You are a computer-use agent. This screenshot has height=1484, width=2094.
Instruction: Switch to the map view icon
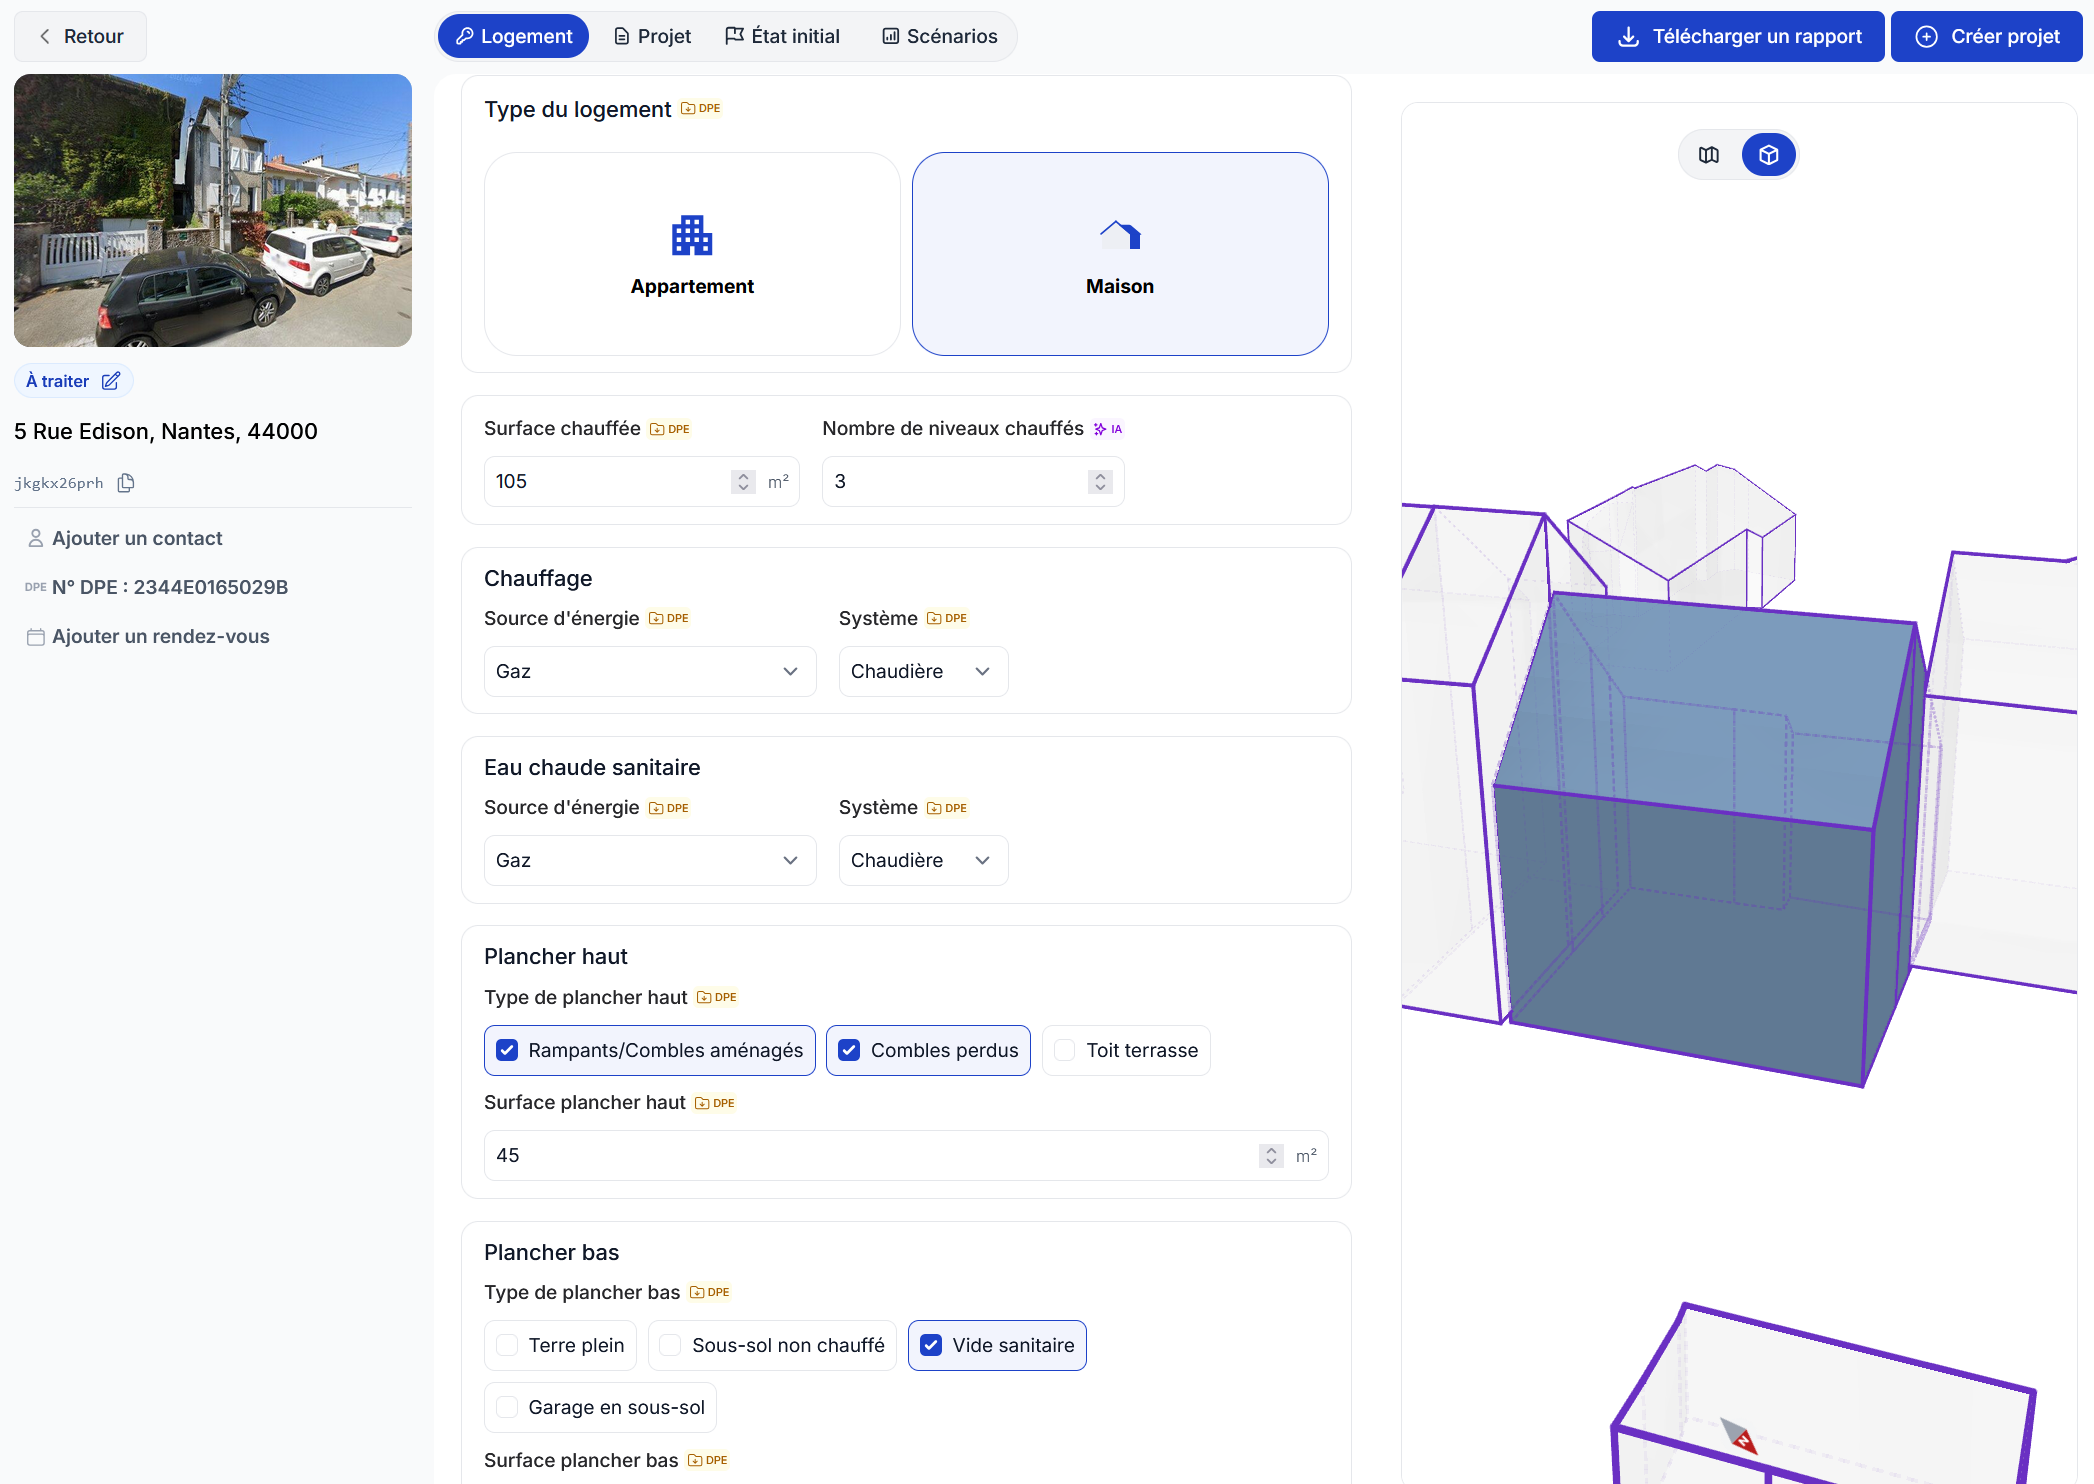point(1708,155)
